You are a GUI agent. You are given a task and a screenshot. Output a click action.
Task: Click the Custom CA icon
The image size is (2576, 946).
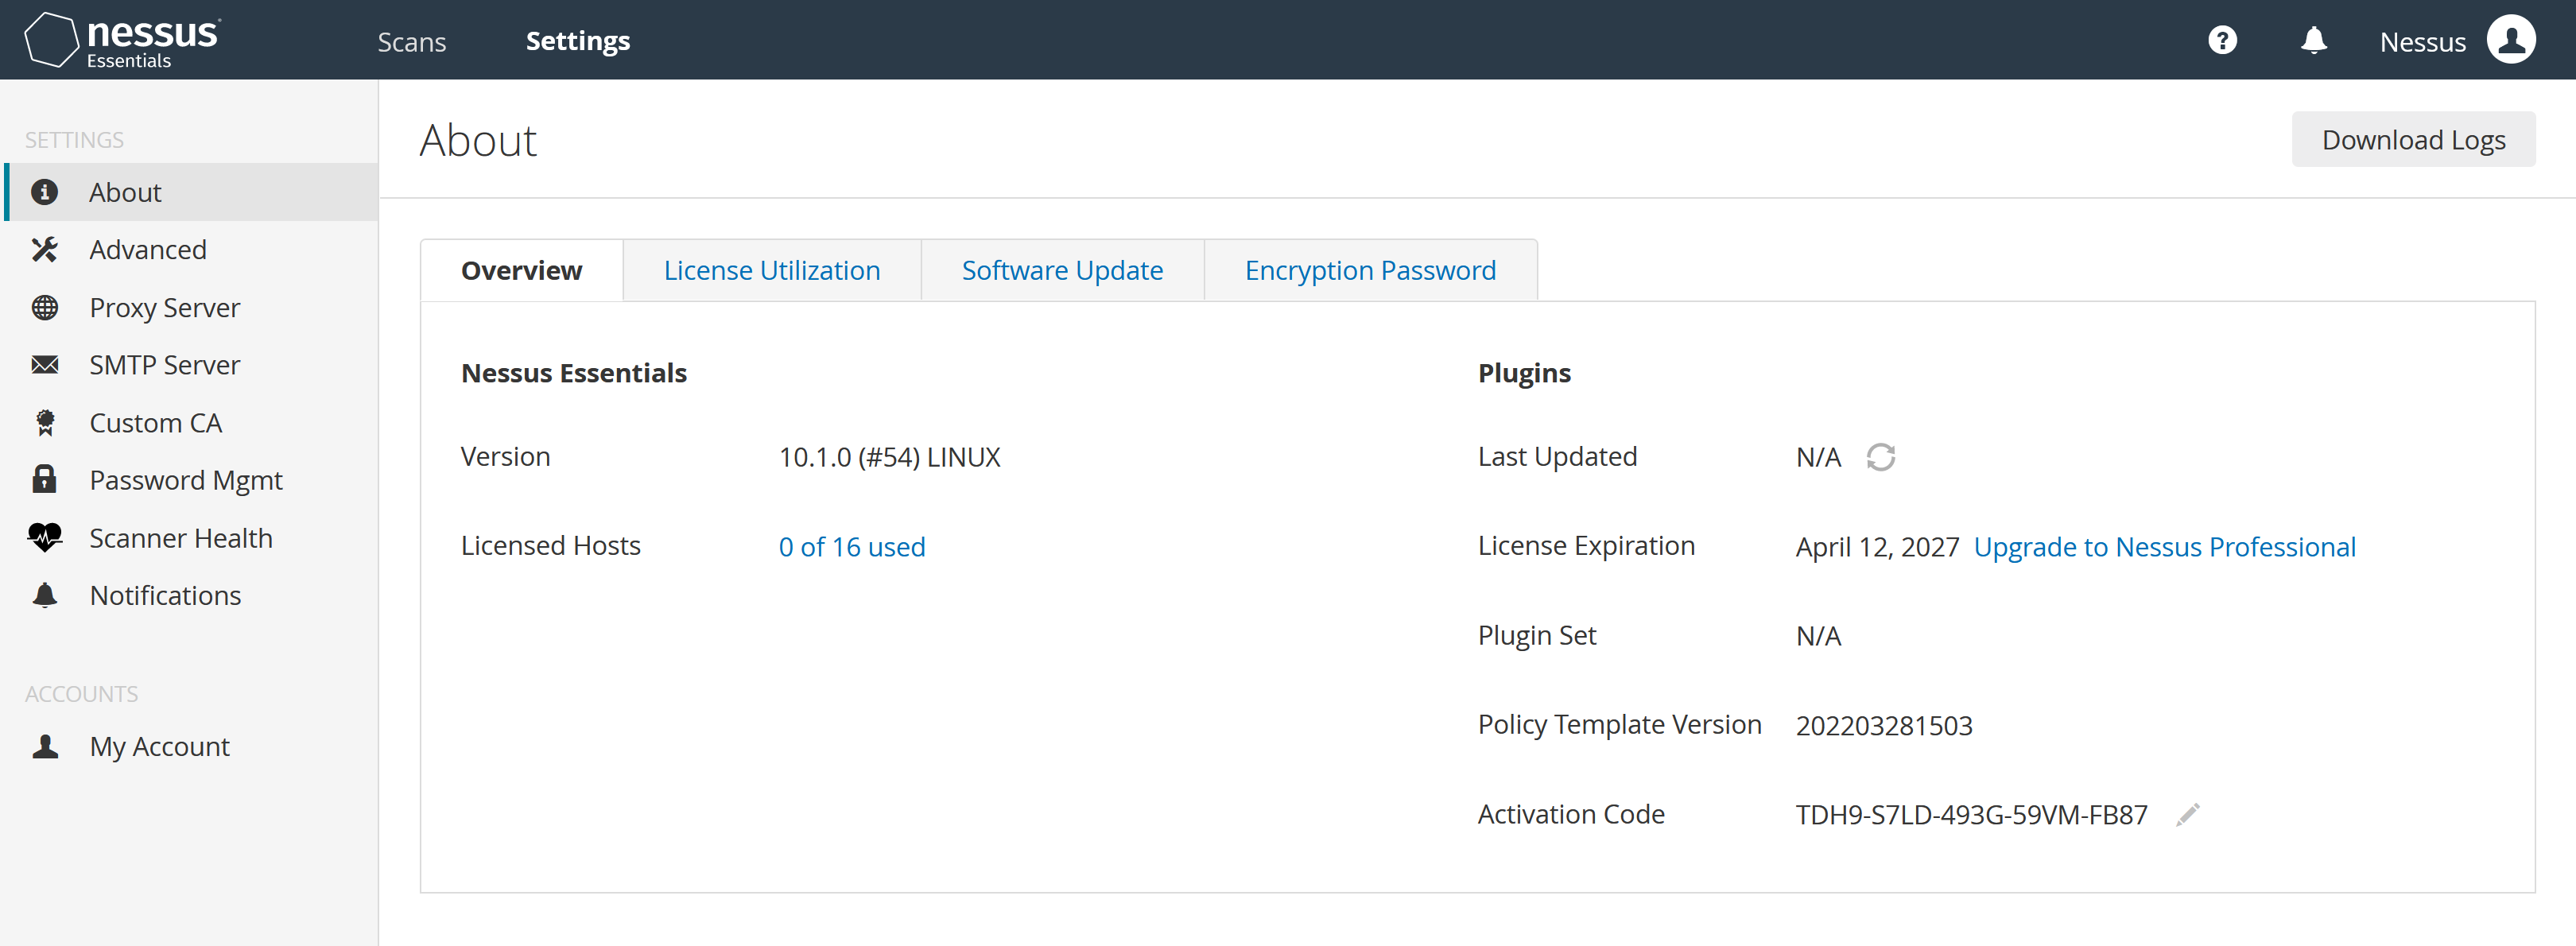click(45, 422)
